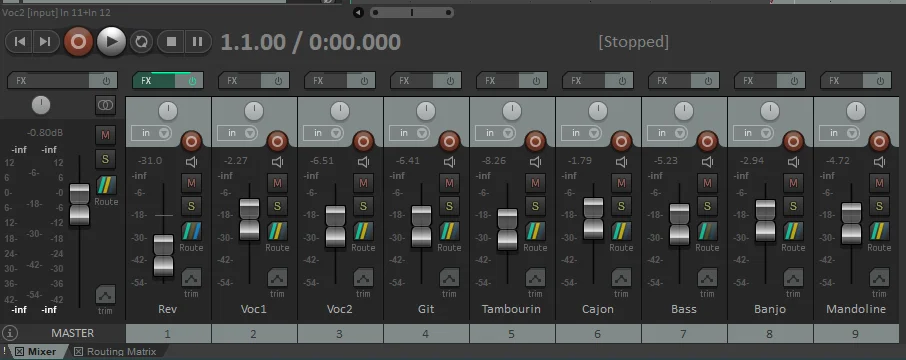Solo the Bass track
This screenshot has width=906, height=360.
[x=707, y=206]
